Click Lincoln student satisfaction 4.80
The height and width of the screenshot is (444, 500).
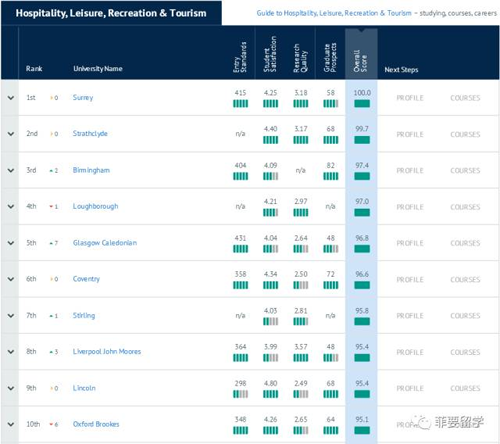click(x=270, y=384)
